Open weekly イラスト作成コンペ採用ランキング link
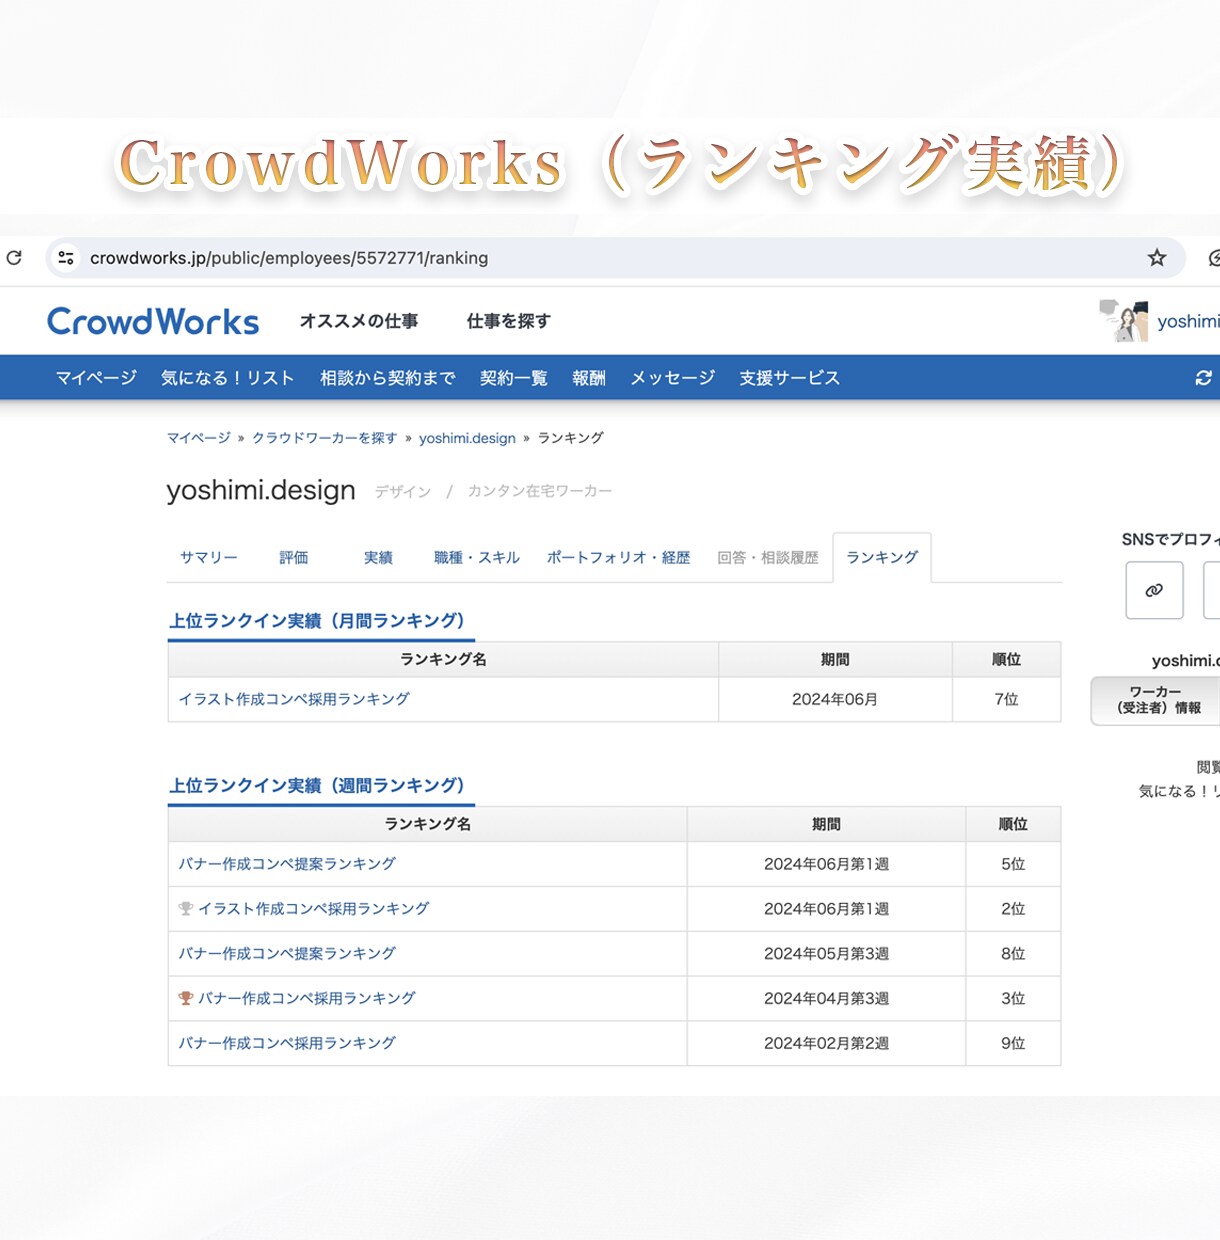 click(x=314, y=909)
